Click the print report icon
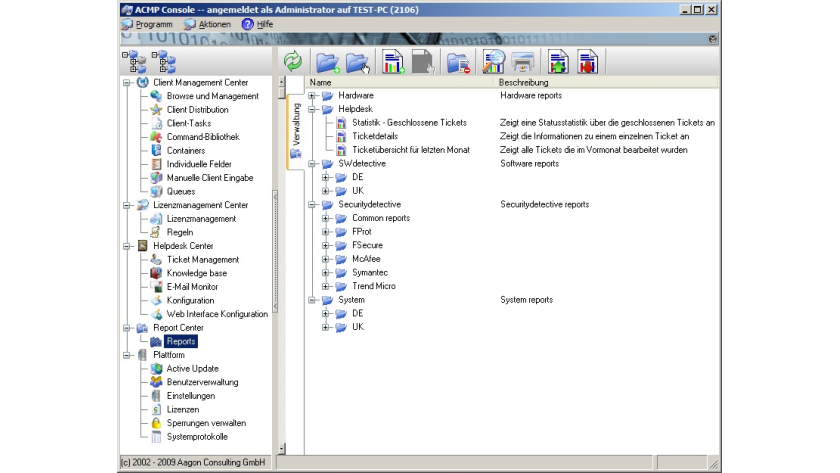Viewport: 840px width, 473px height. (x=523, y=62)
